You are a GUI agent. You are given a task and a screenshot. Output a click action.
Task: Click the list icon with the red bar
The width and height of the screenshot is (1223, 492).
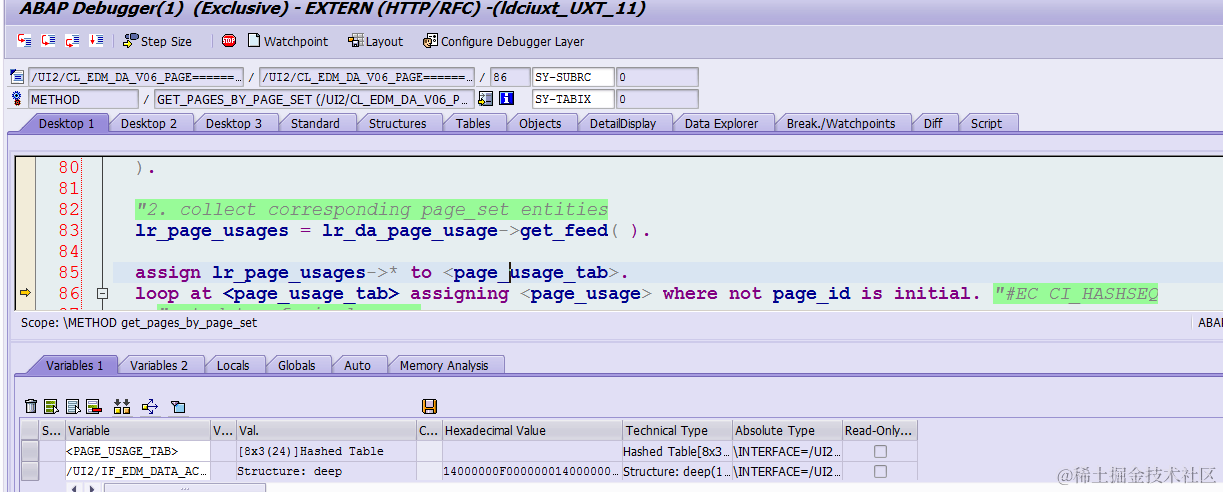[x=93, y=406]
